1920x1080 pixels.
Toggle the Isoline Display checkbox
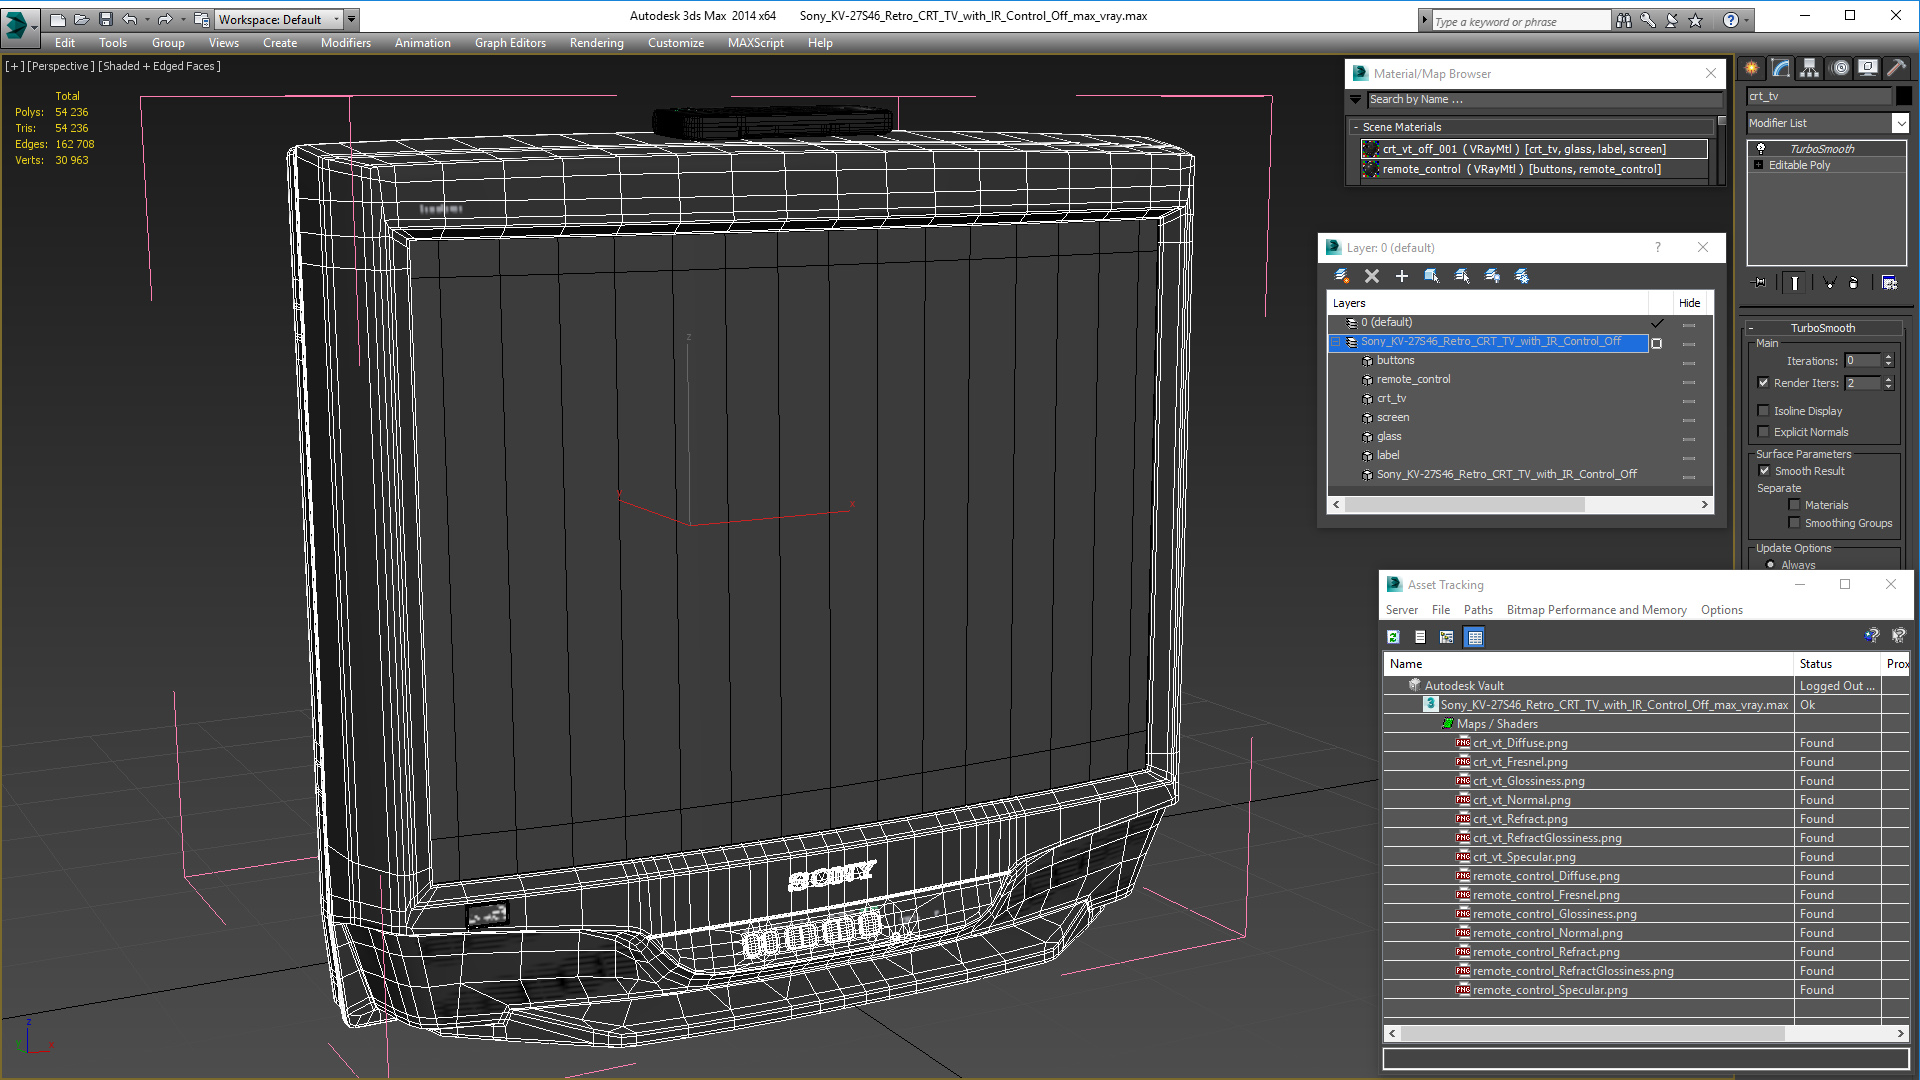(1764, 411)
